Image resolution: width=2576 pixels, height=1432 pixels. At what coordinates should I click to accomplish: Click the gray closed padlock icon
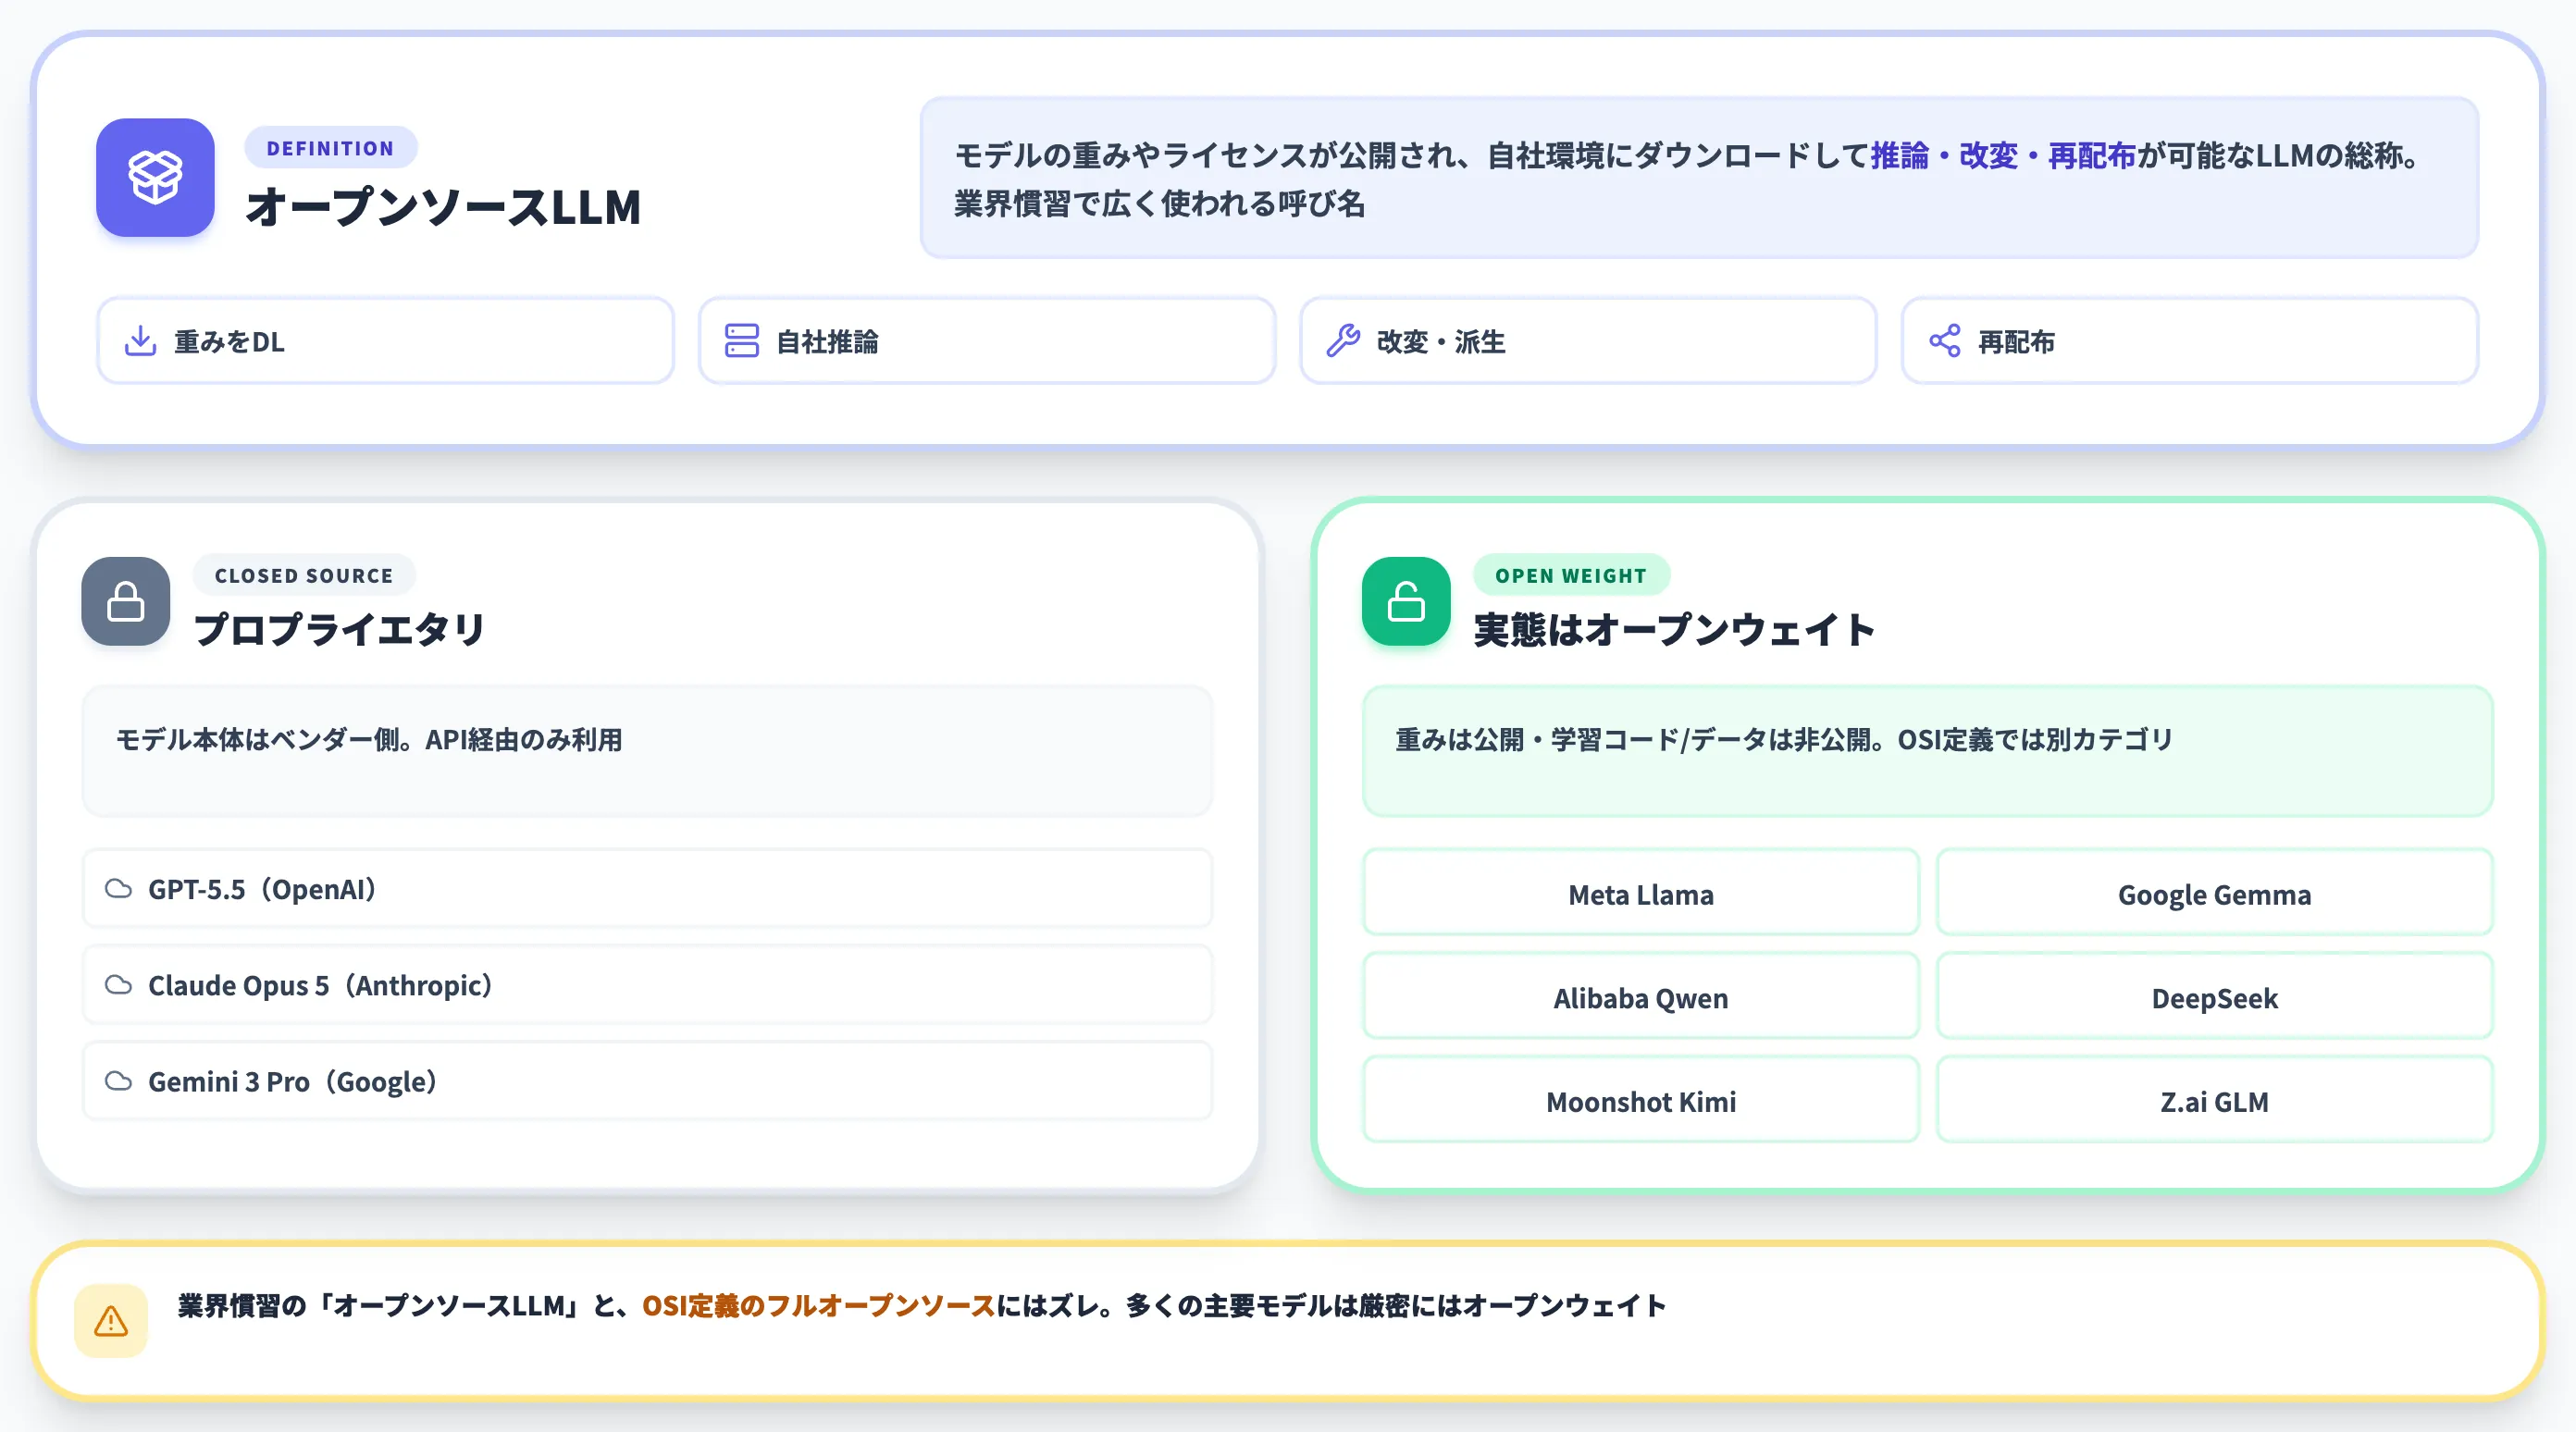point(126,601)
